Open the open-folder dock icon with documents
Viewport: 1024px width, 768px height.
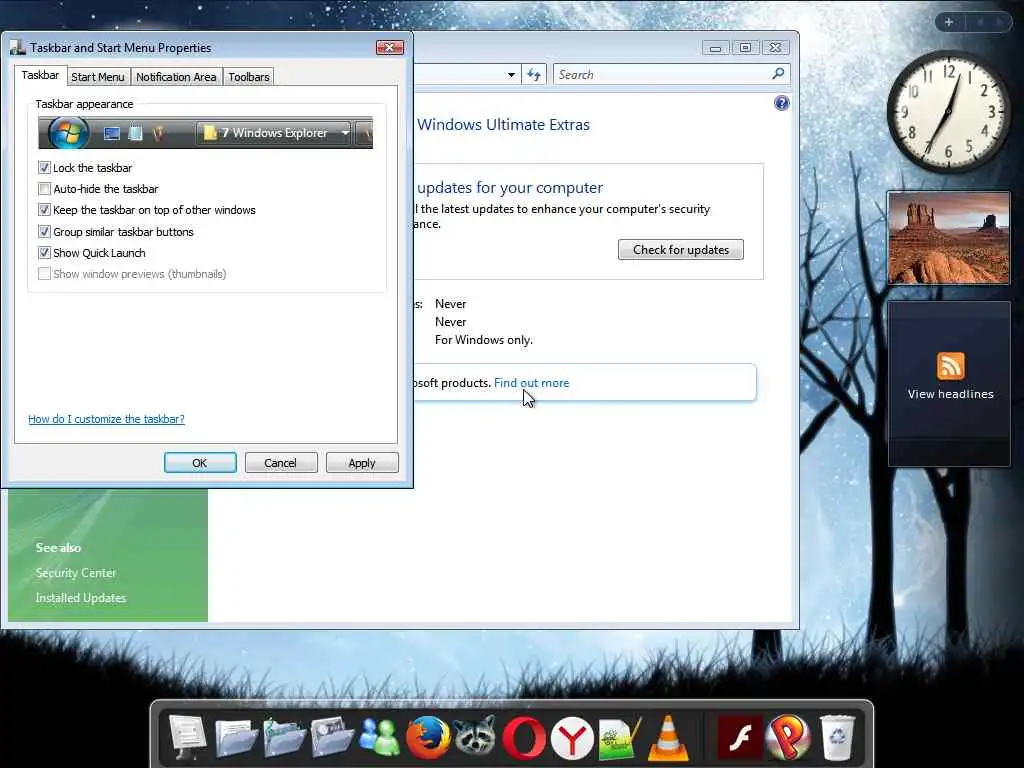click(x=284, y=738)
